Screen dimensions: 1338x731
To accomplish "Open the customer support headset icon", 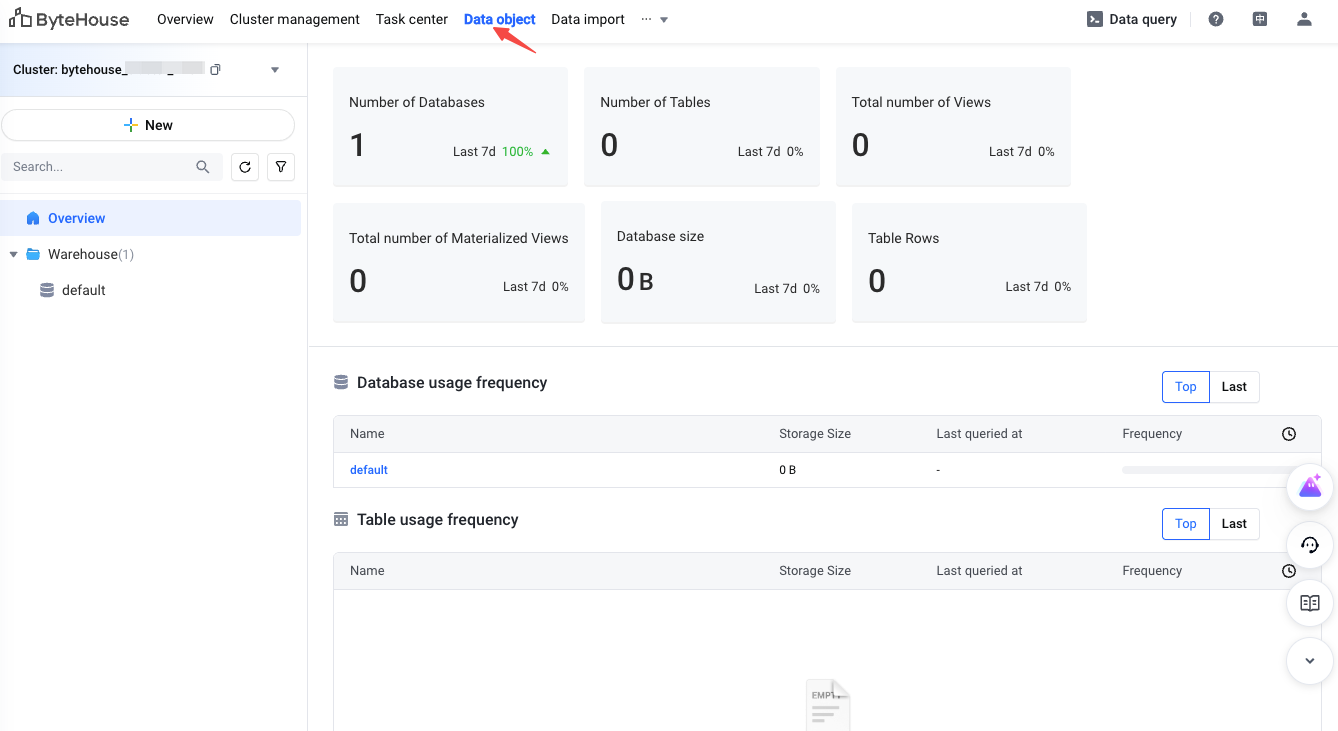I will [x=1310, y=545].
